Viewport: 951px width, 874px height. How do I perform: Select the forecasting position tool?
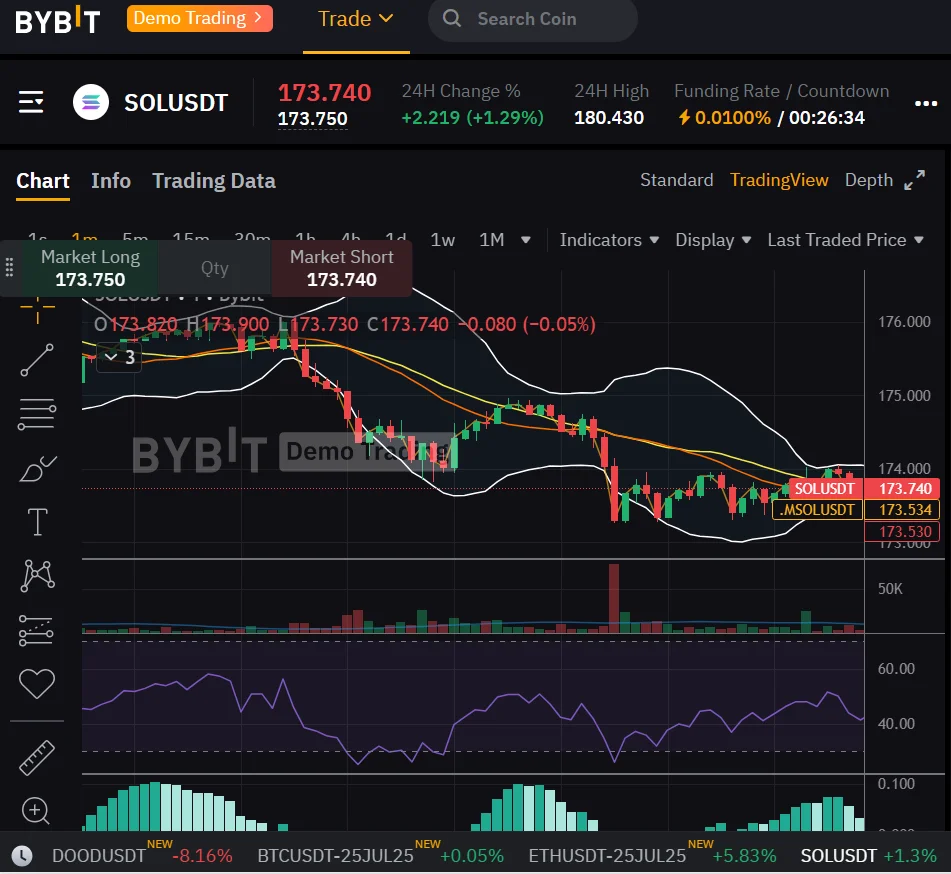[x=36, y=630]
